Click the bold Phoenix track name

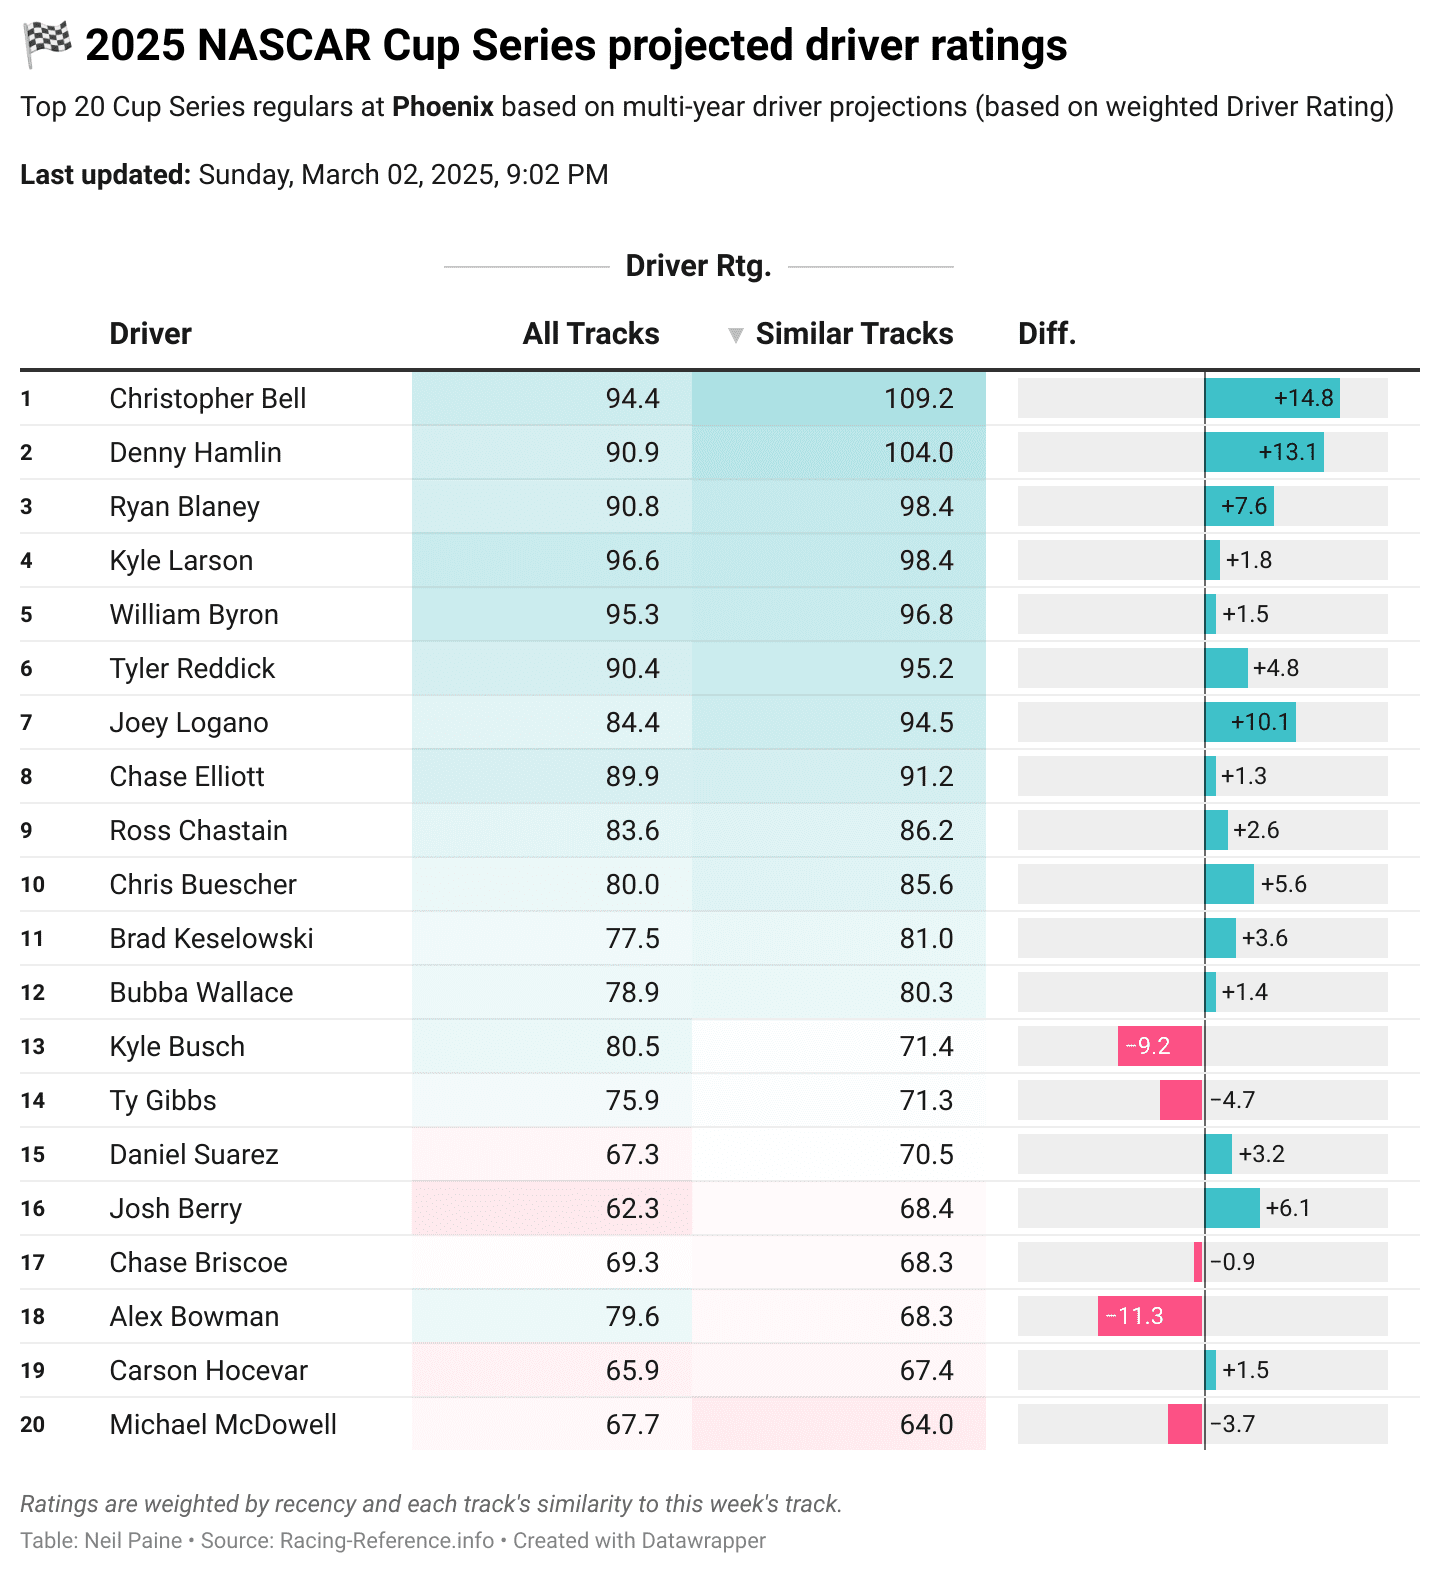(442, 107)
